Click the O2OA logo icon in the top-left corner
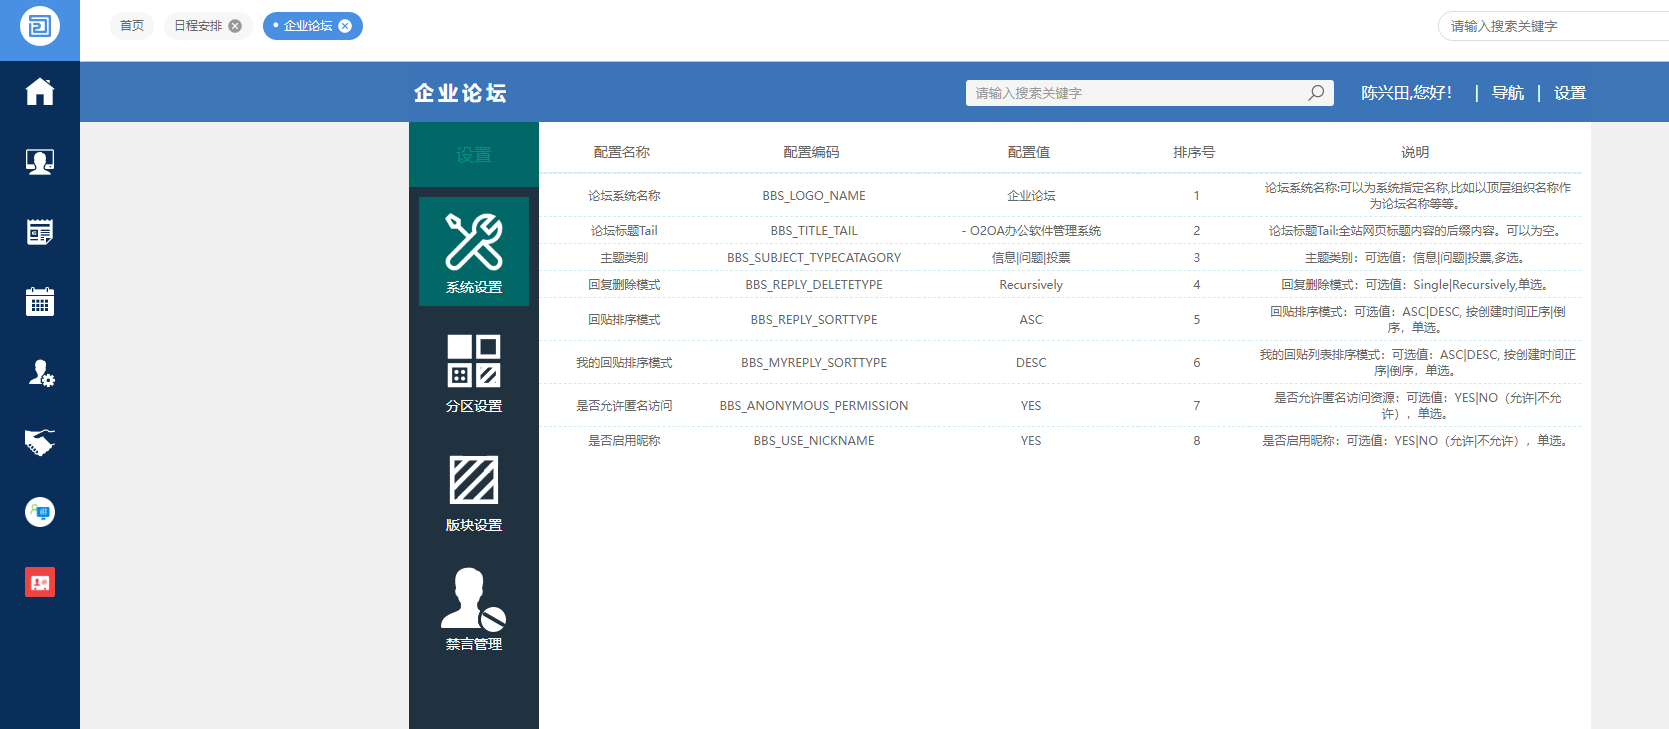The width and height of the screenshot is (1669, 729). point(40,26)
